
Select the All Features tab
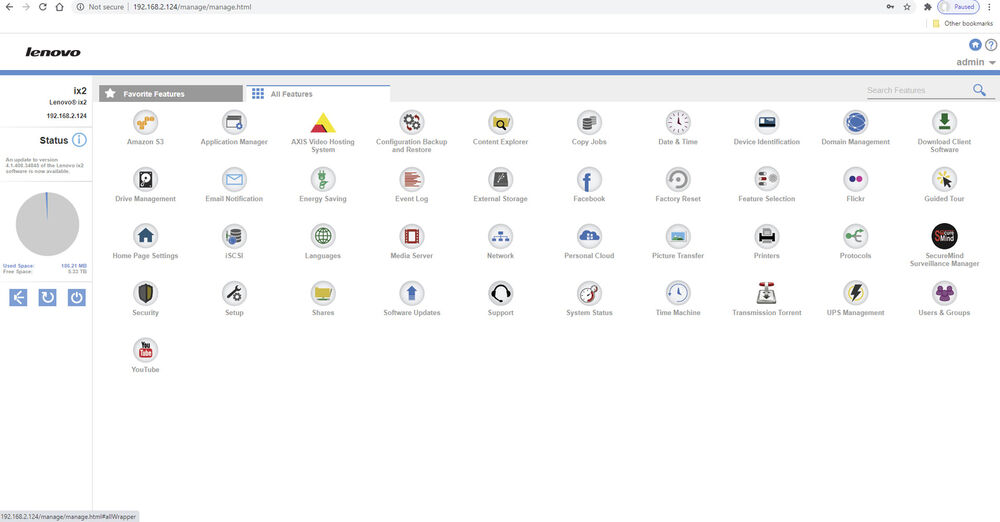[x=318, y=94]
